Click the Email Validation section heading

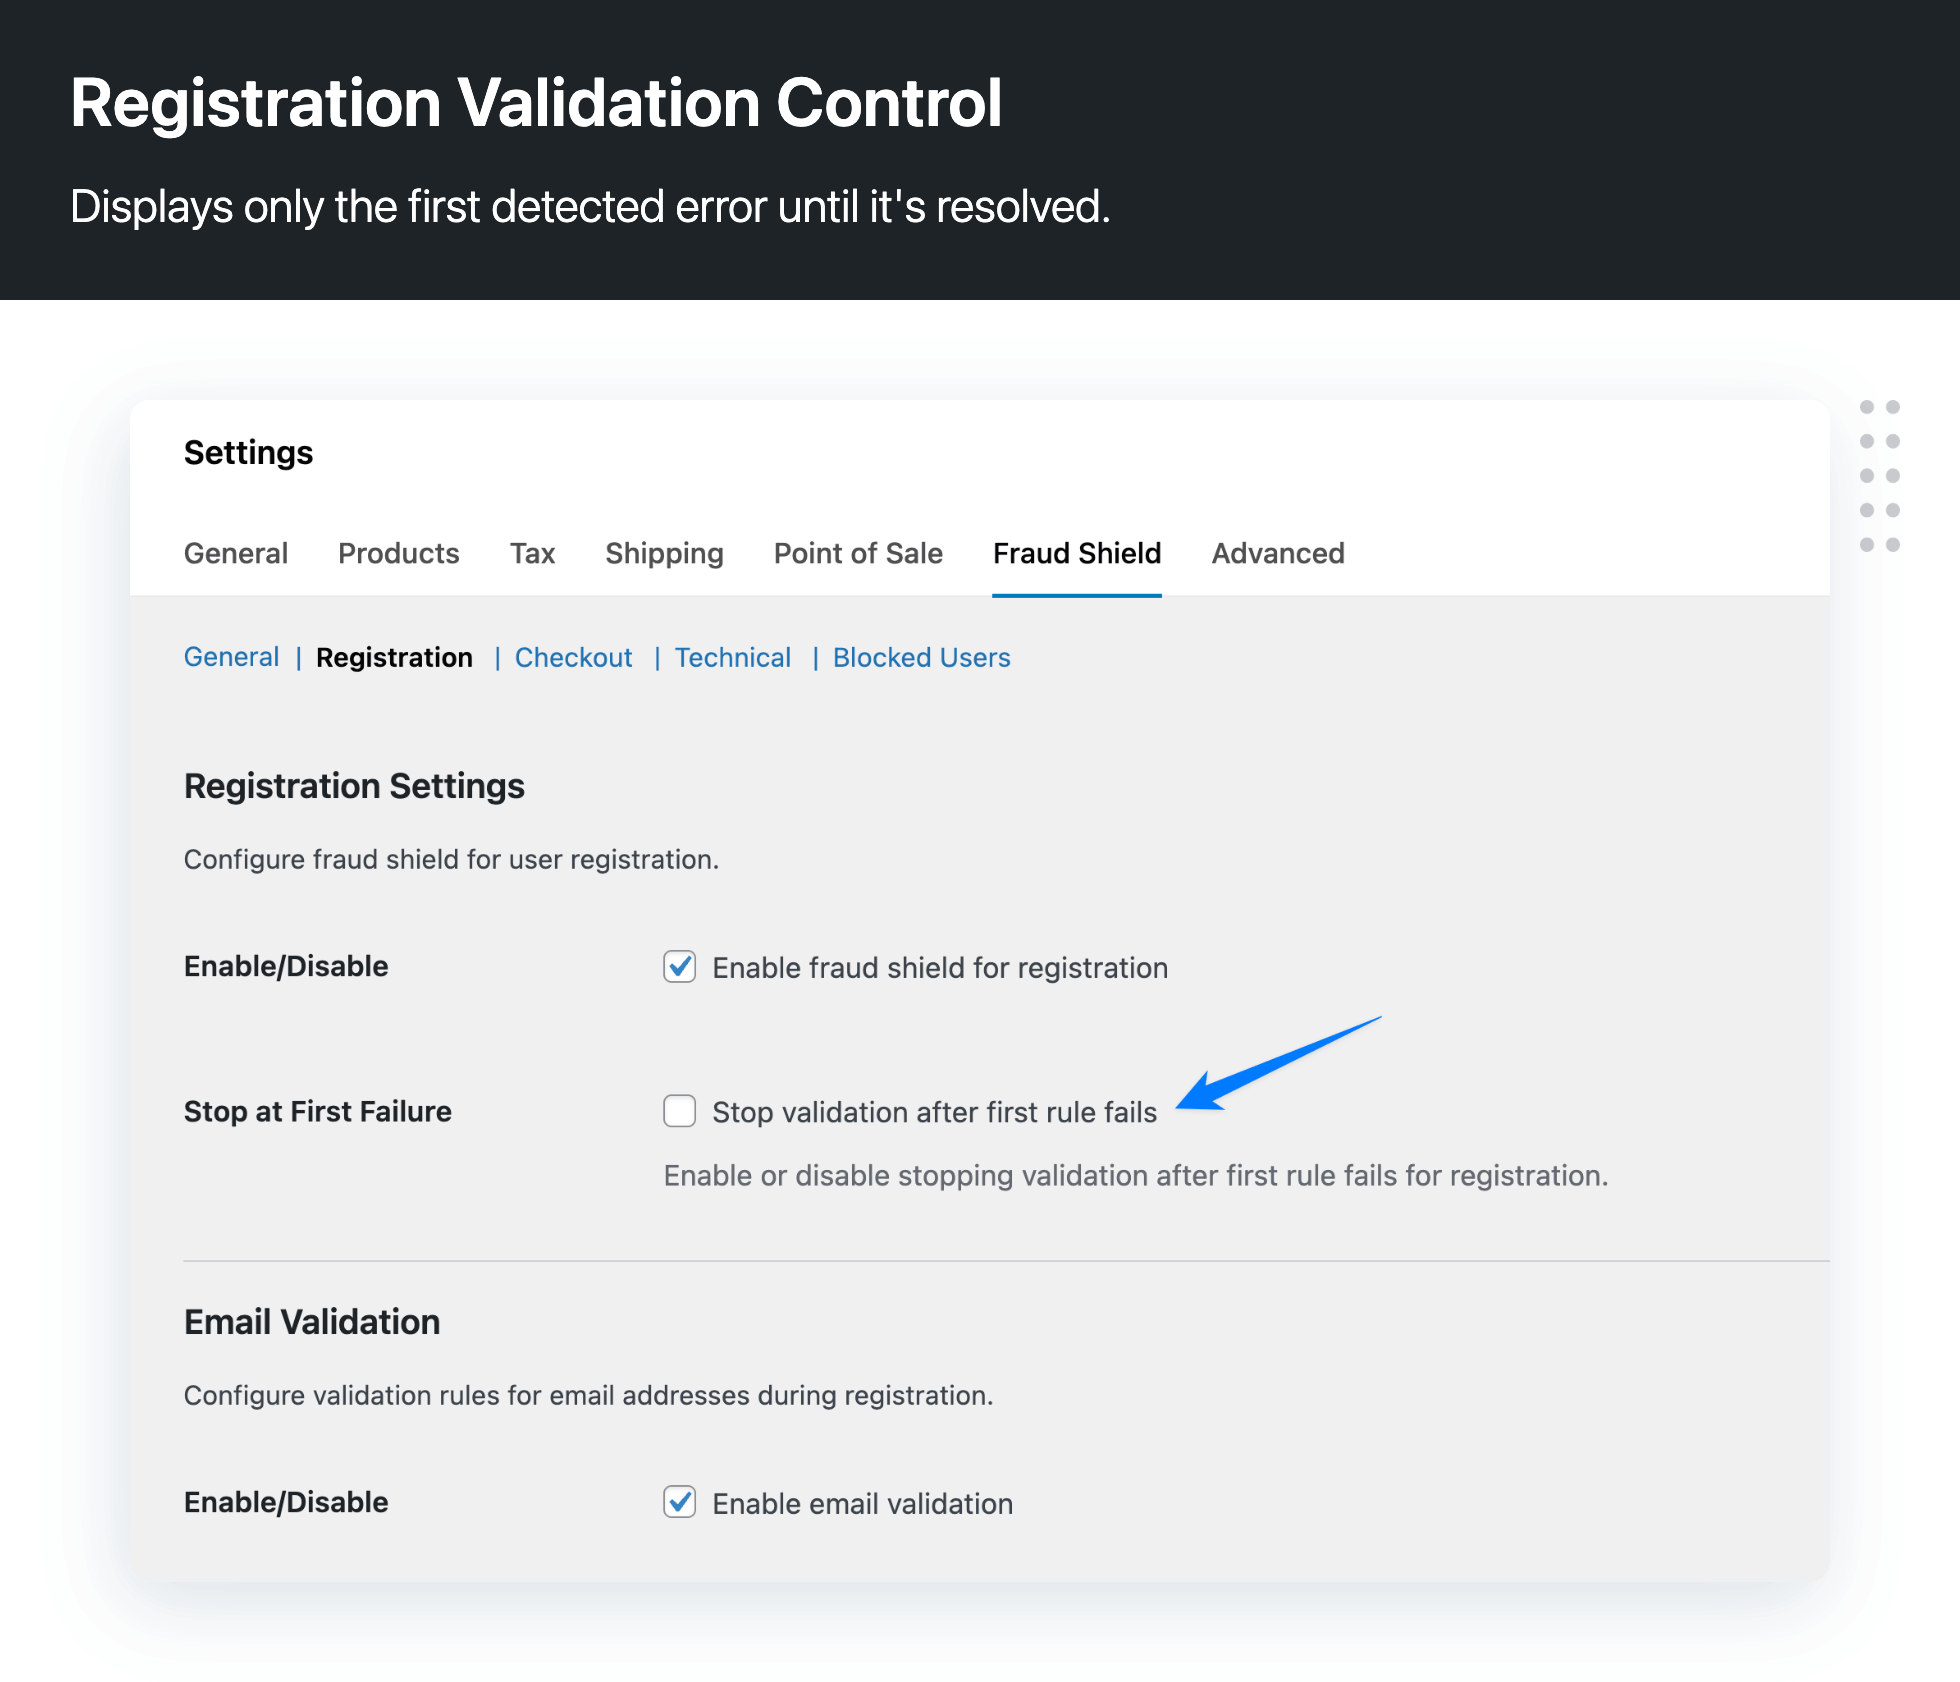pyautogui.click(x=312, y=1321)
